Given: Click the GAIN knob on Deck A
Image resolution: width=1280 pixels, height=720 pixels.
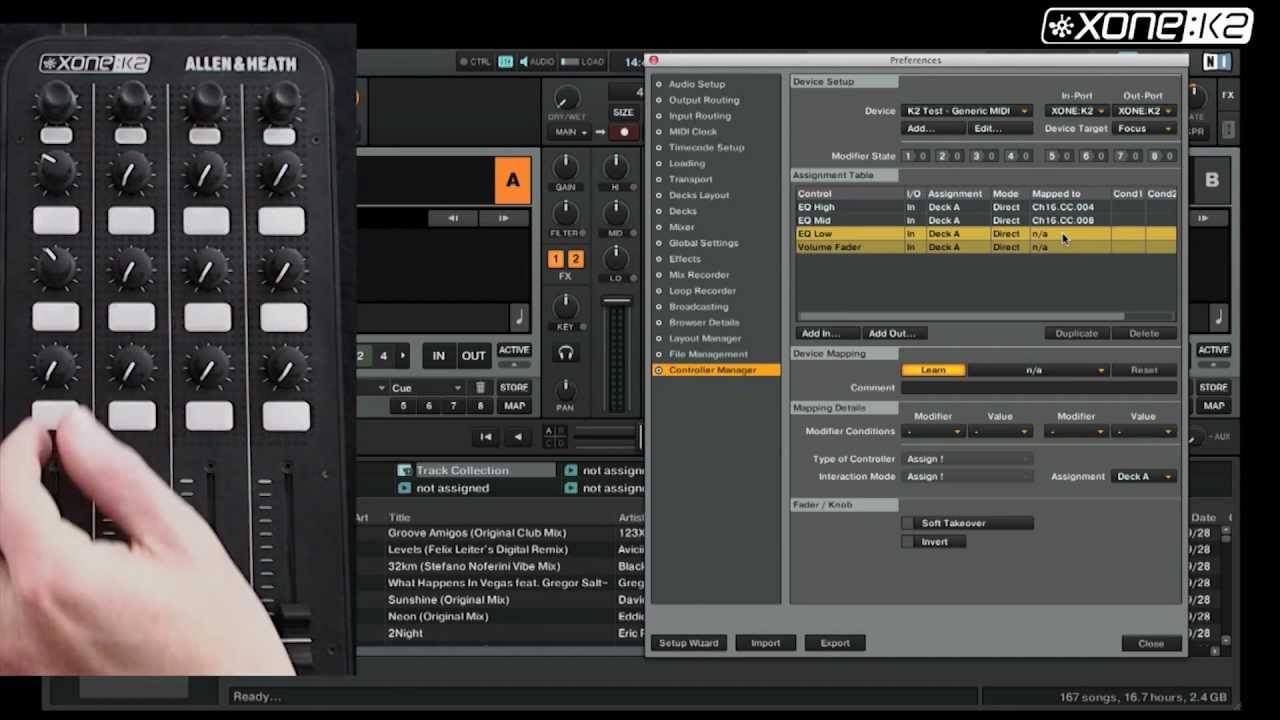Looking at the screenshot, I should (566, 167).
